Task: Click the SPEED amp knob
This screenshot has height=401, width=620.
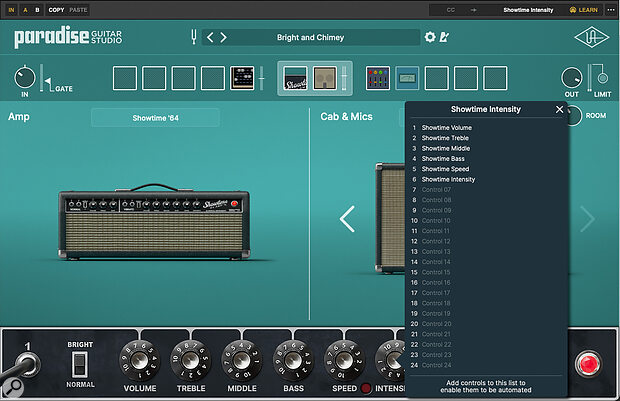Action: (344, 361)
